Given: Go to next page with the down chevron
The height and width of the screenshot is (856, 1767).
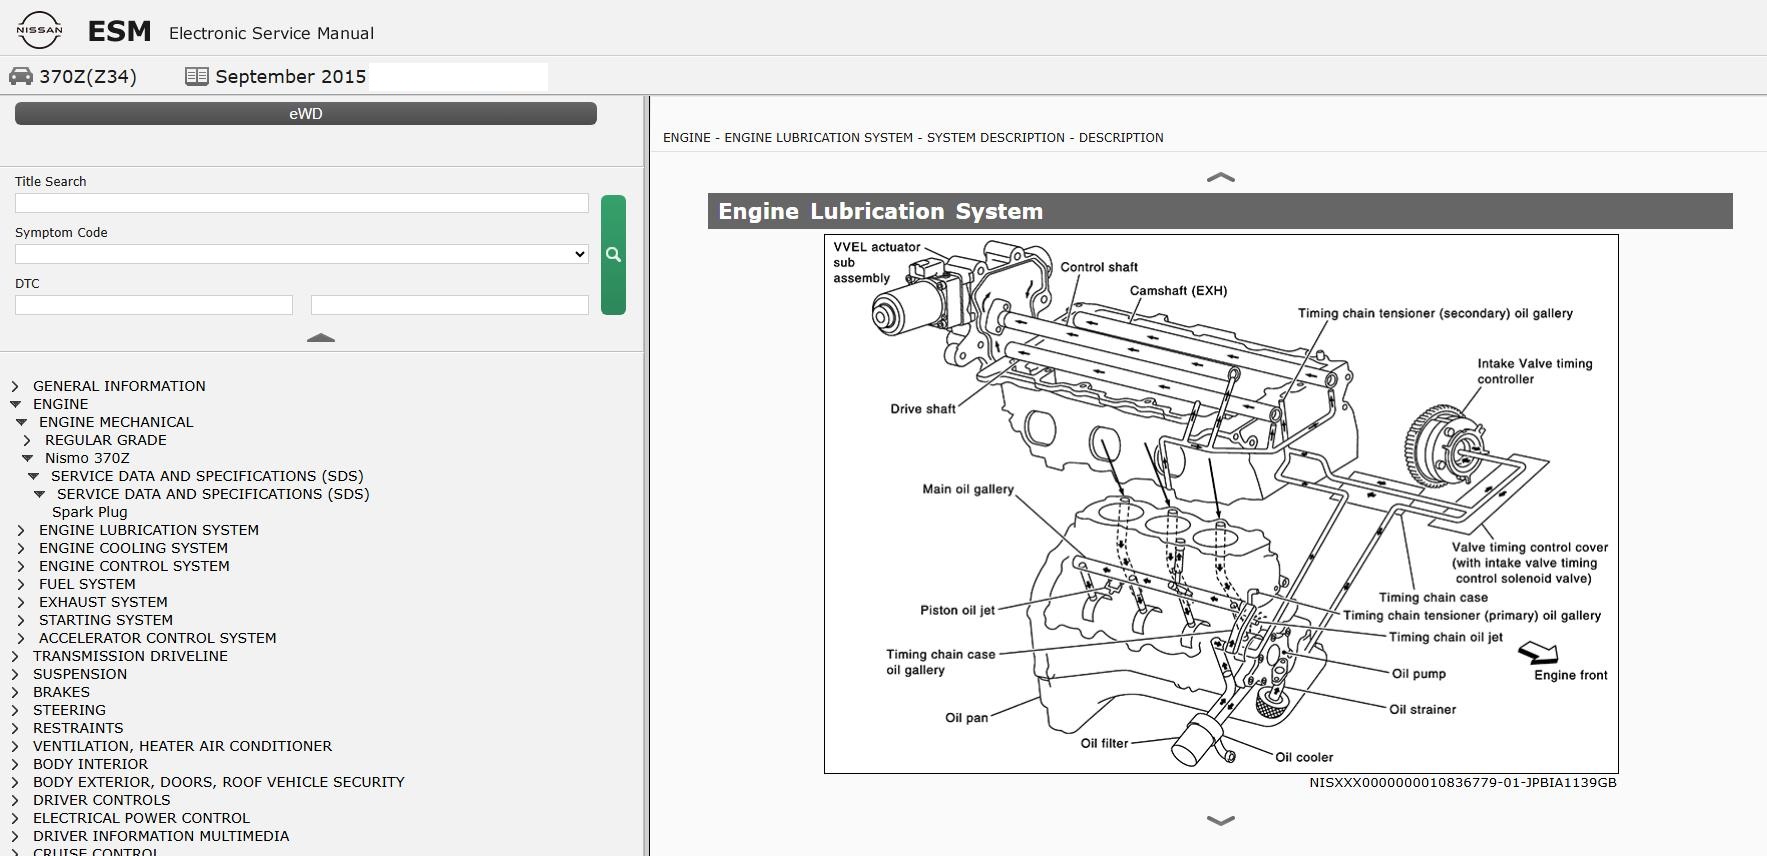Looking at the screenshot, I should 1221,820.
